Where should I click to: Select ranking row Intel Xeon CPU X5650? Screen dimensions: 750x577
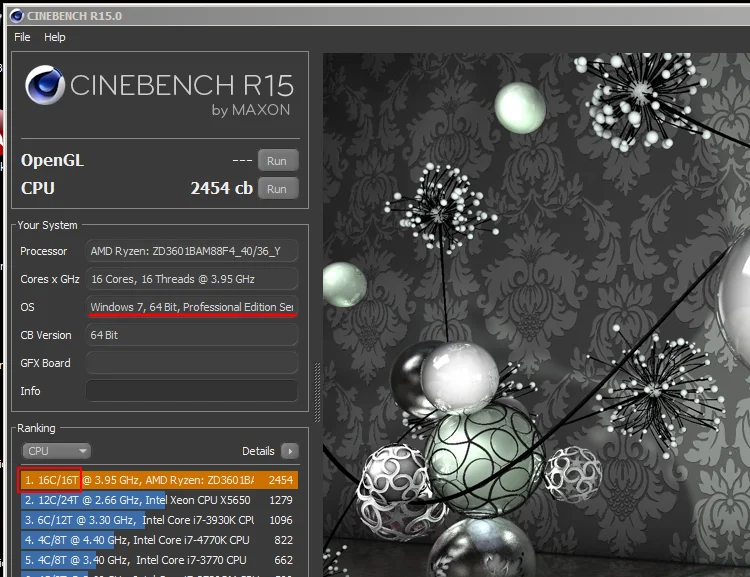click(159, 500)
